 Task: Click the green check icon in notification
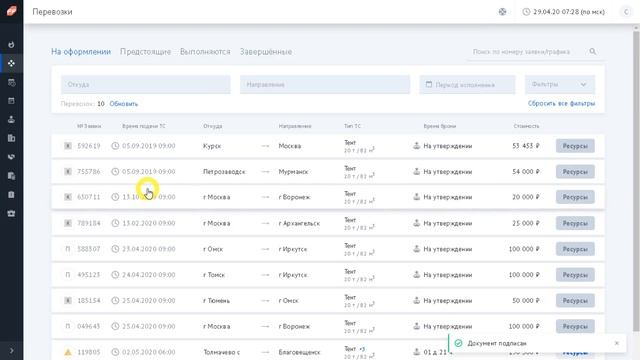pyautogui.click(x=458, y=343)
